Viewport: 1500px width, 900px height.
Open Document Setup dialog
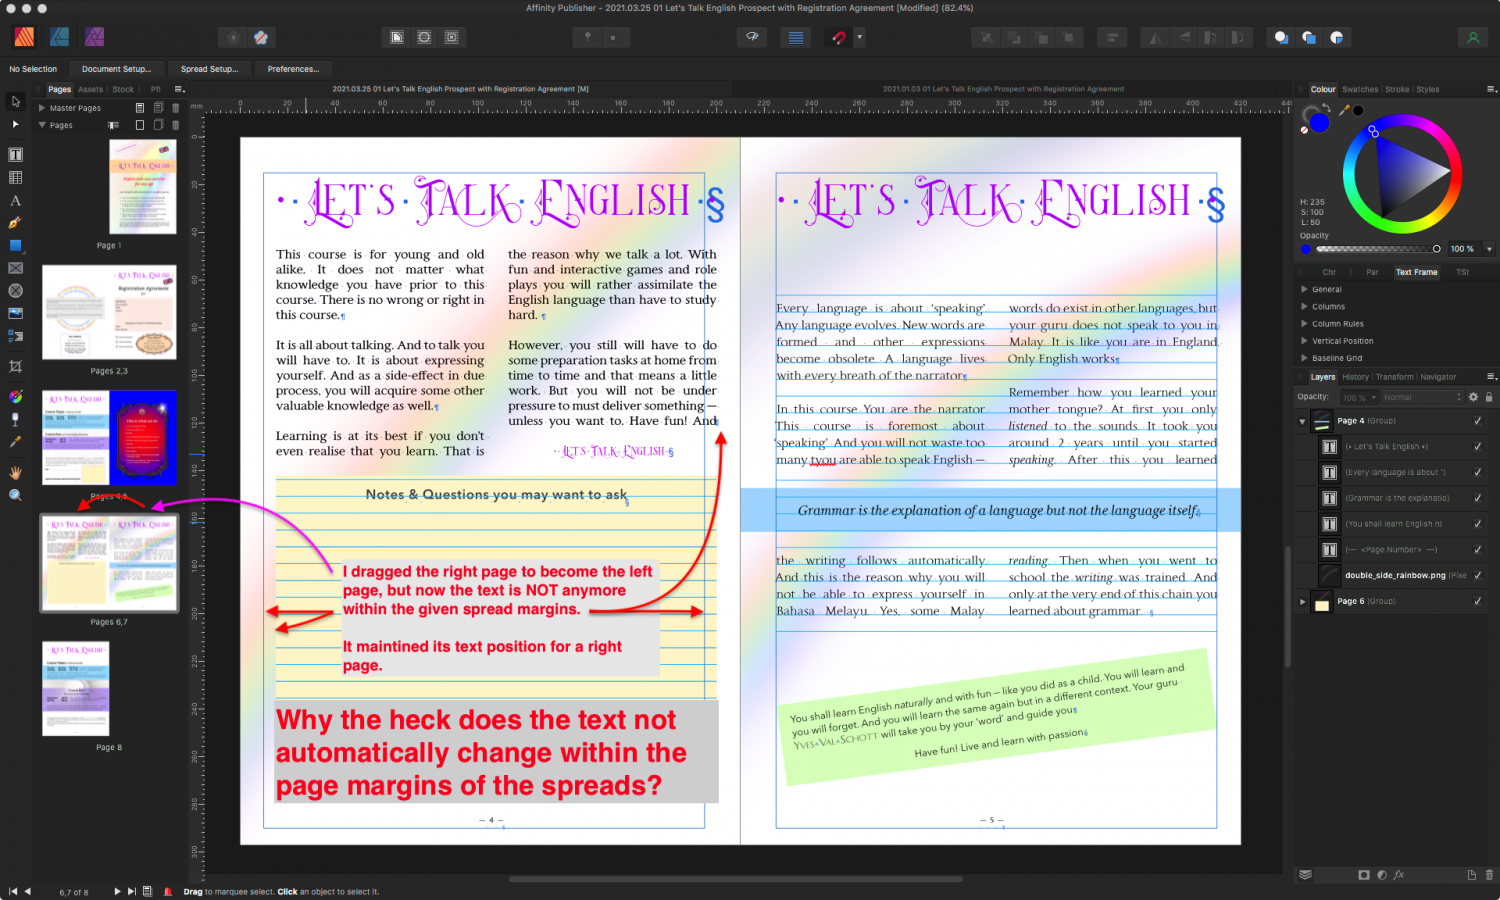tap(116, 69)
